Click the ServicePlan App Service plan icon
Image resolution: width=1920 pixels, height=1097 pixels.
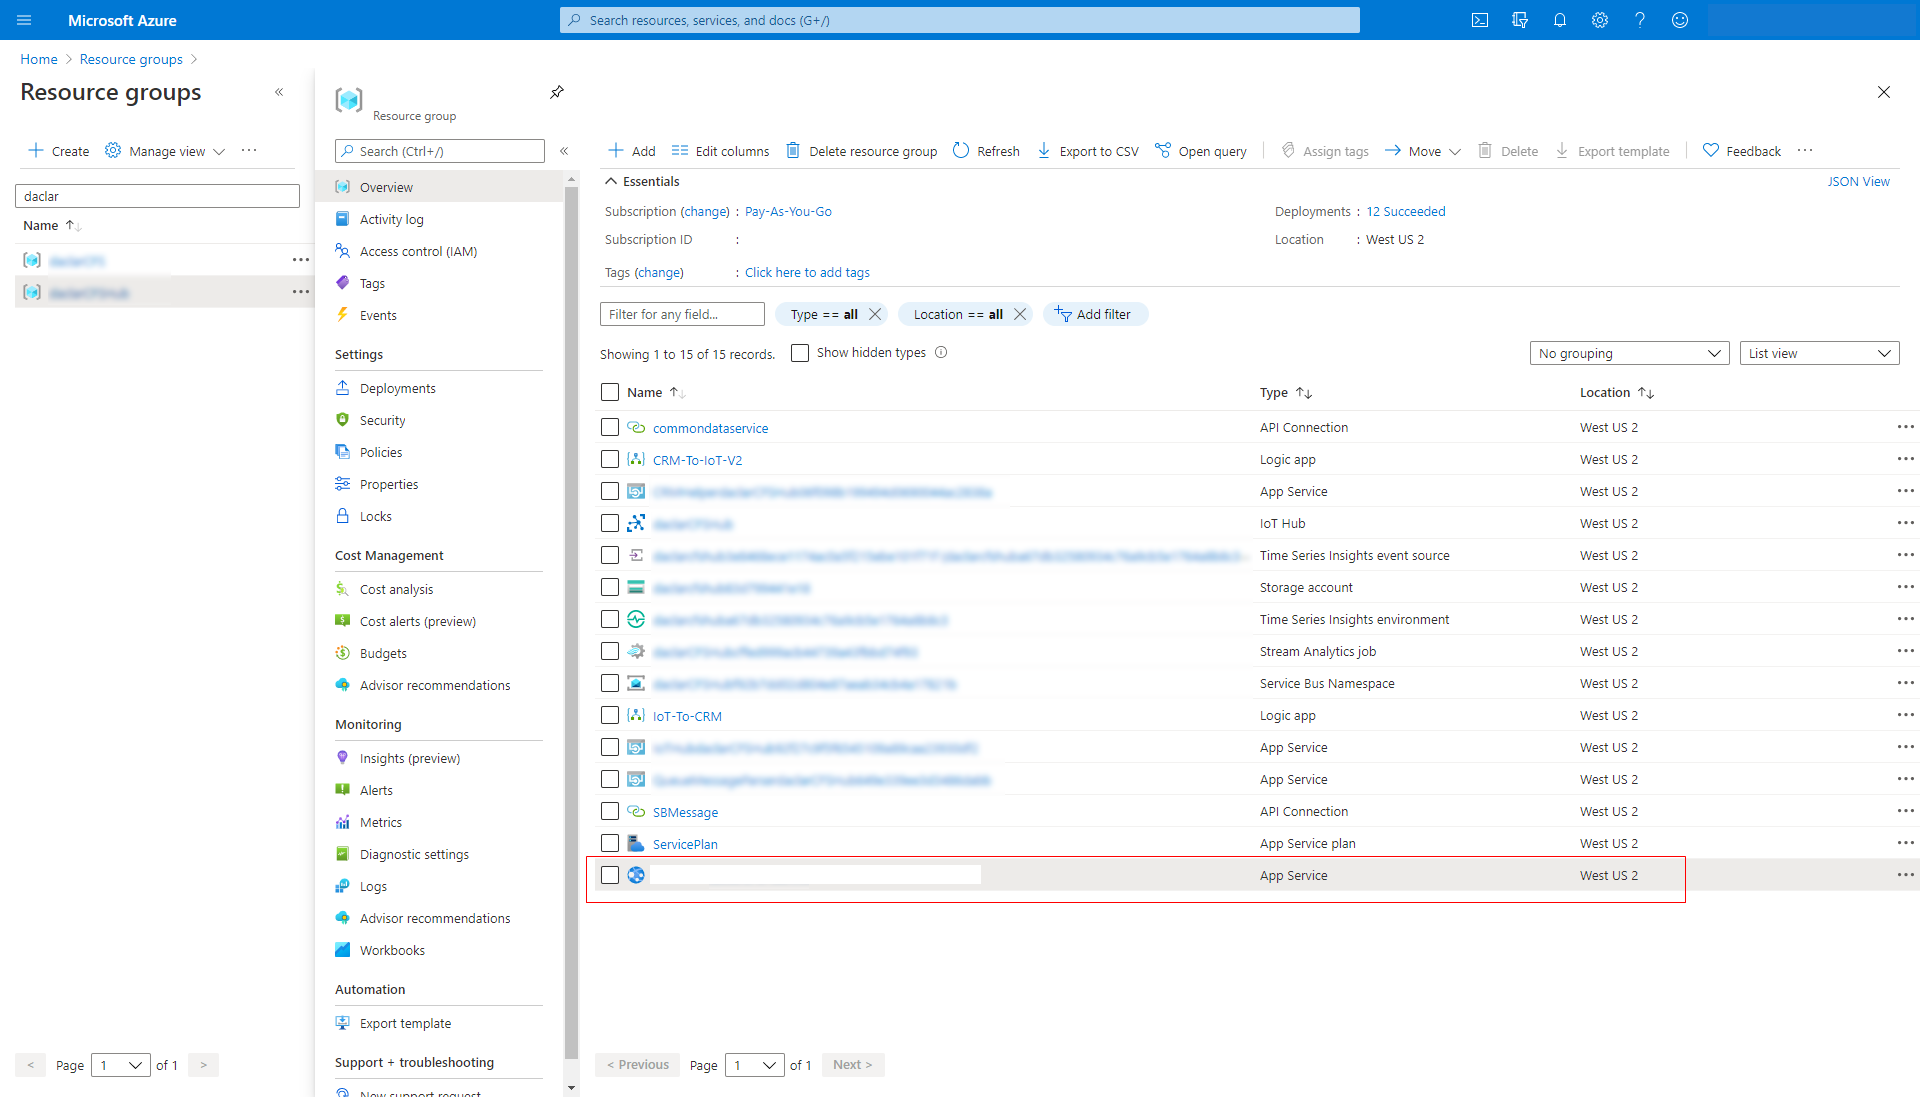tap(634, 843)
